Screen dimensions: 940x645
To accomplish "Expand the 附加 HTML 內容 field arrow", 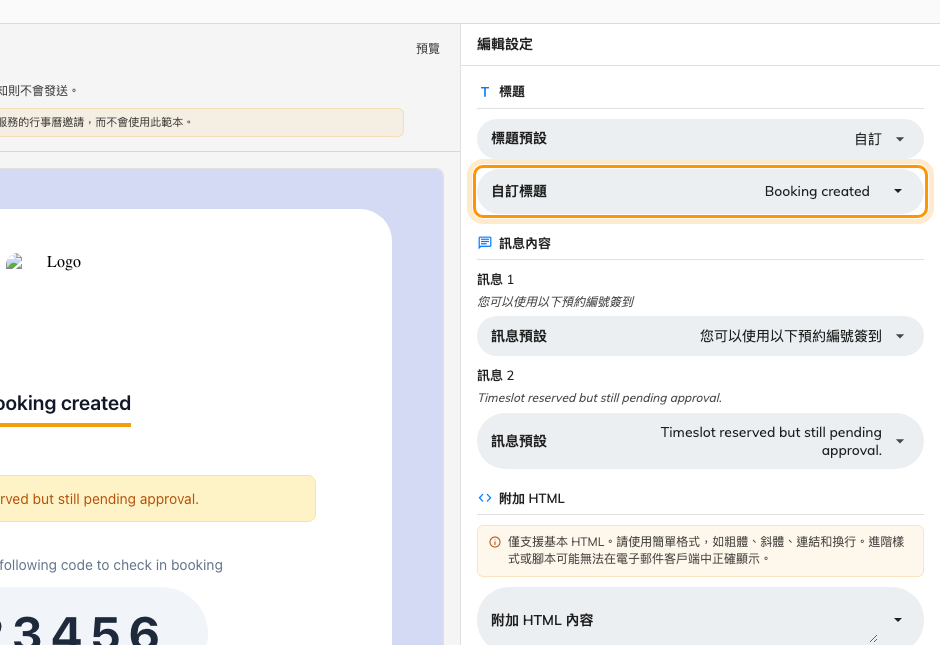I will tap(898, 620).
